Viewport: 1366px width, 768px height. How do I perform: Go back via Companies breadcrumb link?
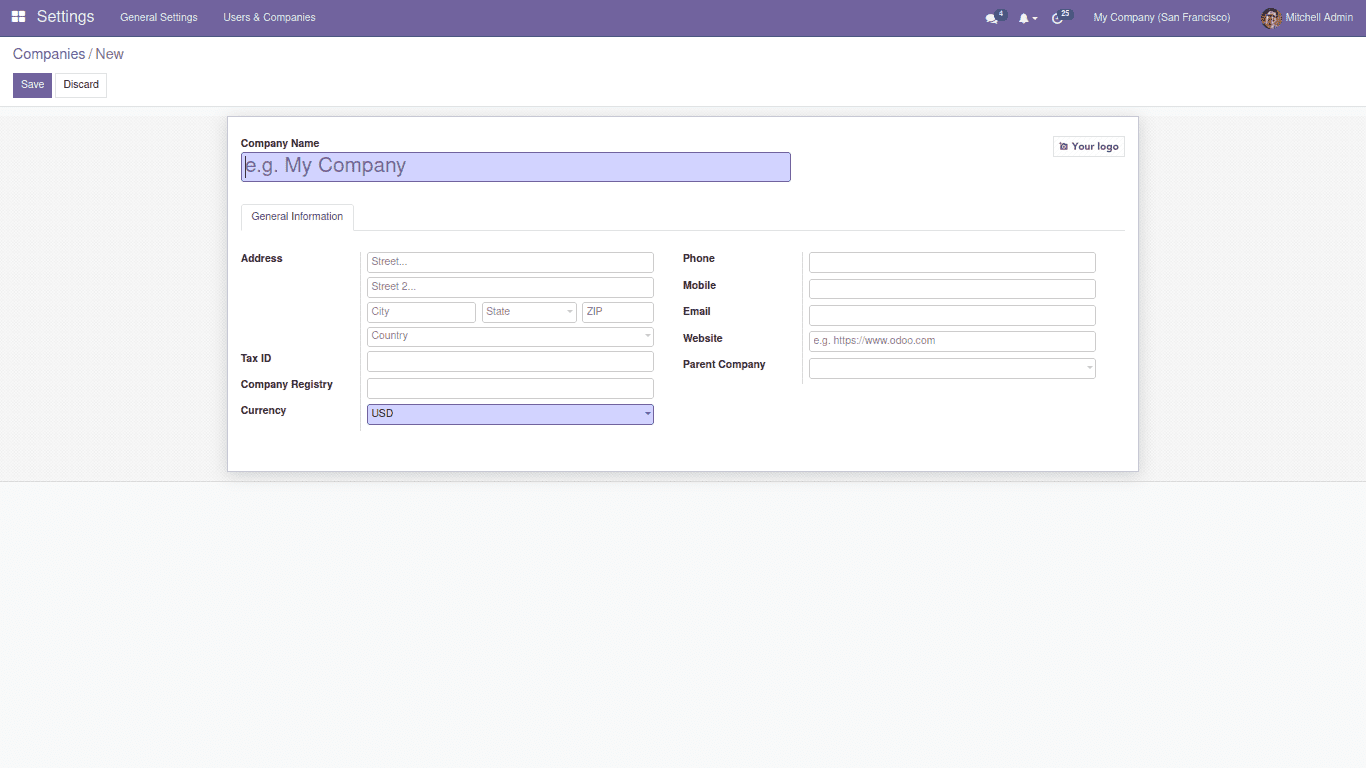coord(49,54)
